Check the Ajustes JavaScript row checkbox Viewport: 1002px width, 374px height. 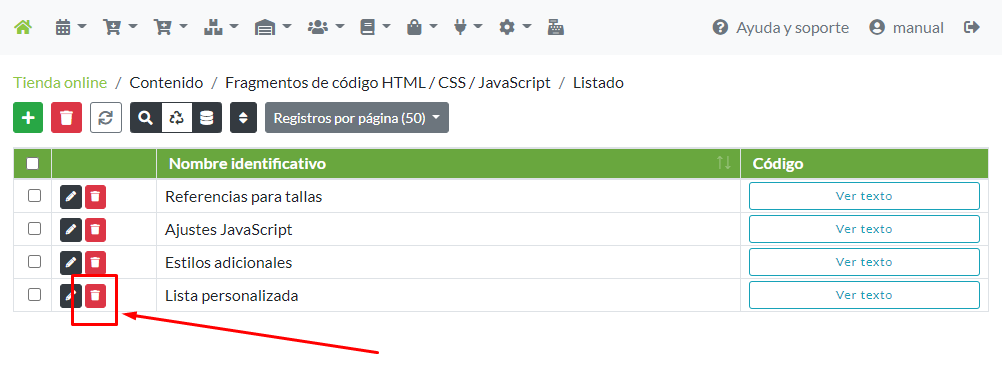pos(35,228)
